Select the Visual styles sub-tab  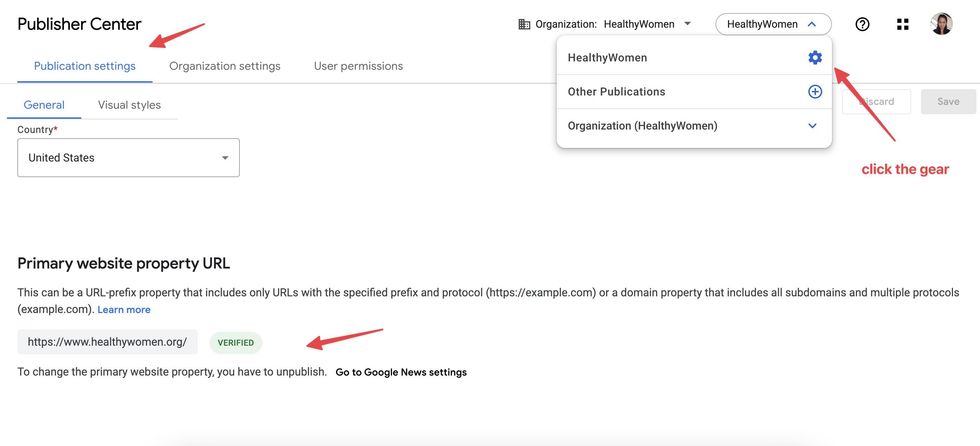click(129, 105)
